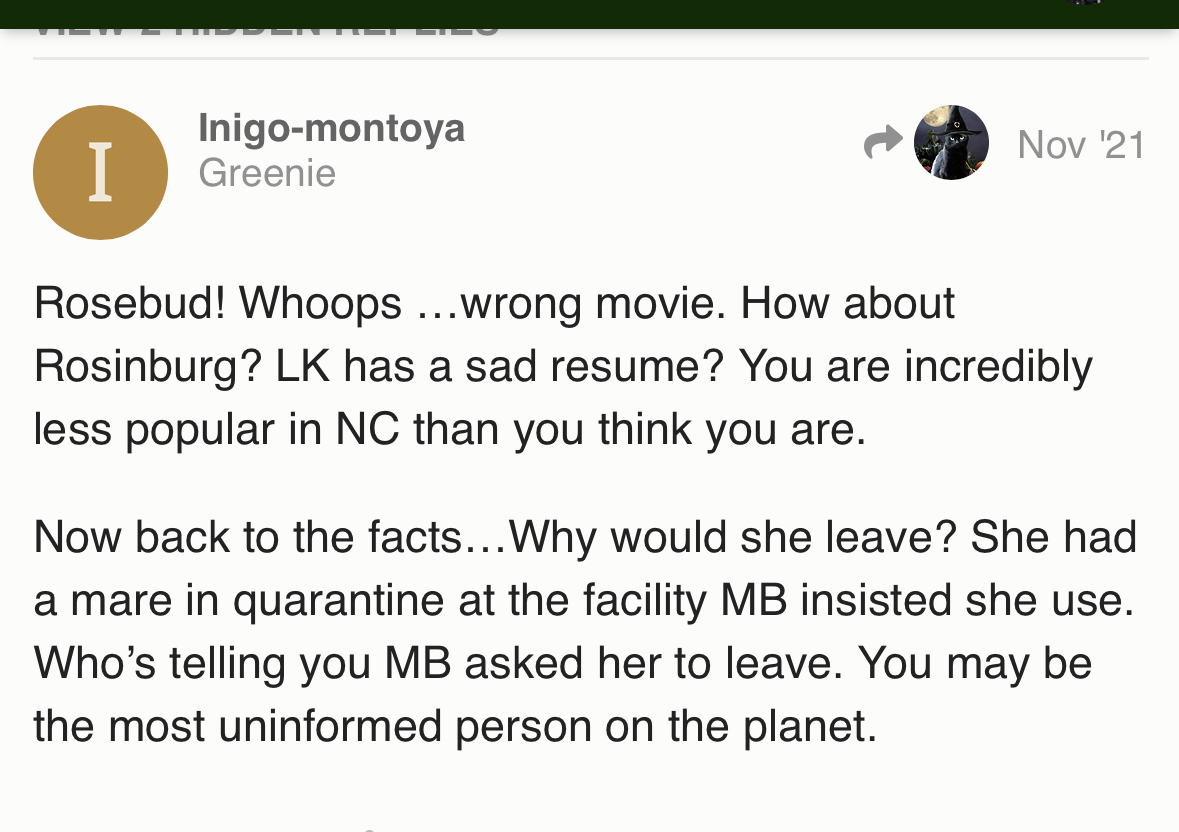Click the words "MB insisted she use"
The width and height of the screenshot is (1179, 832).
[x=926, y=601]
